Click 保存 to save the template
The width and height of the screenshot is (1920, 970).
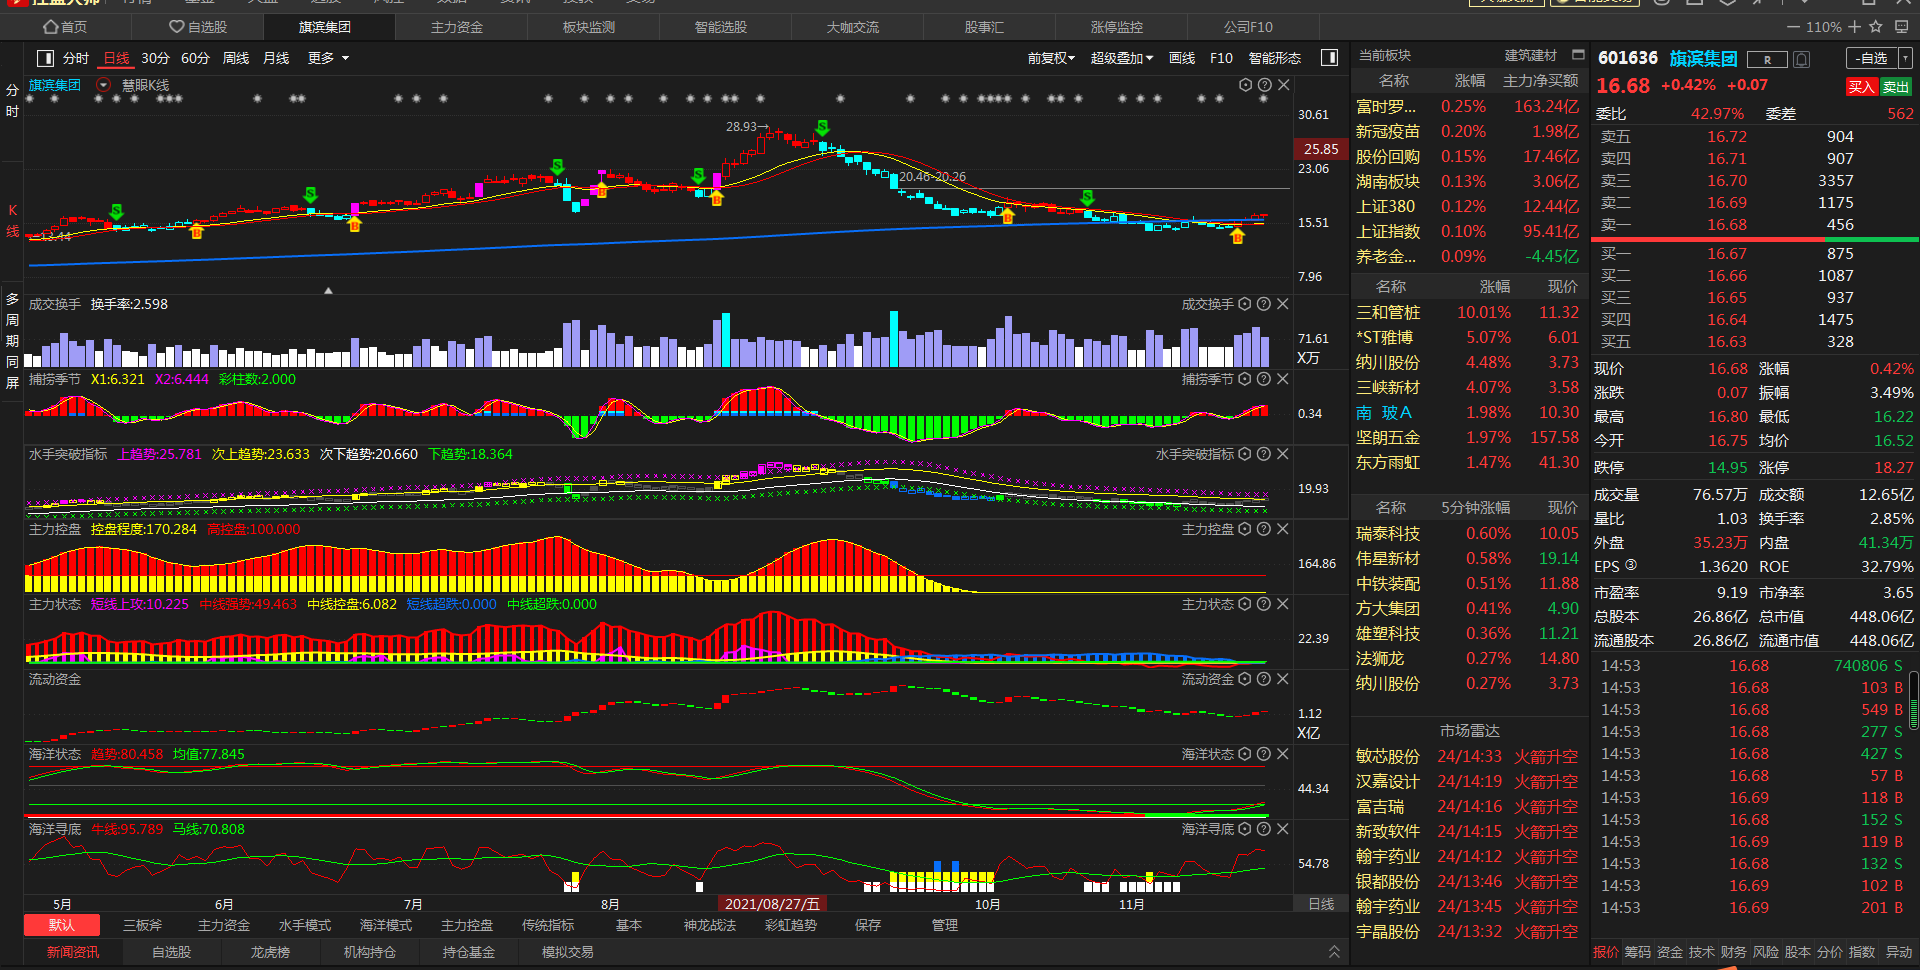[x=868, y=925]
